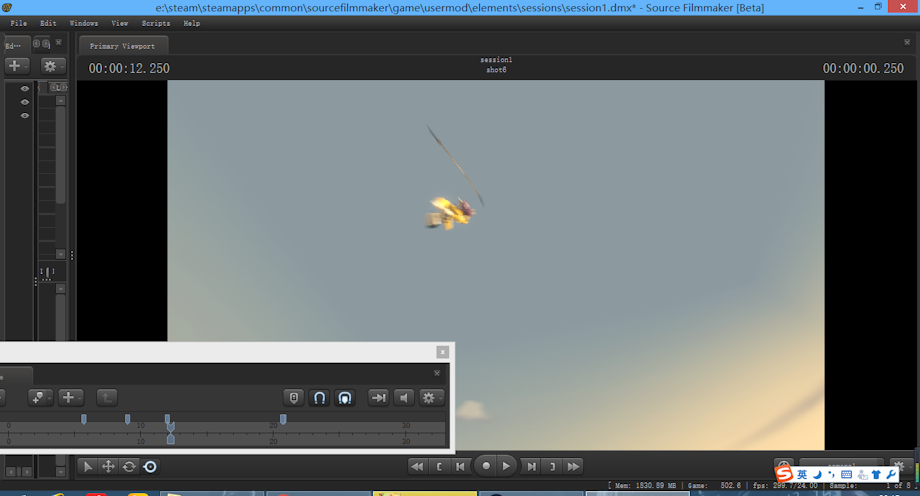
Task: Open the Scripts menu
Action: (x=155, y=23)
